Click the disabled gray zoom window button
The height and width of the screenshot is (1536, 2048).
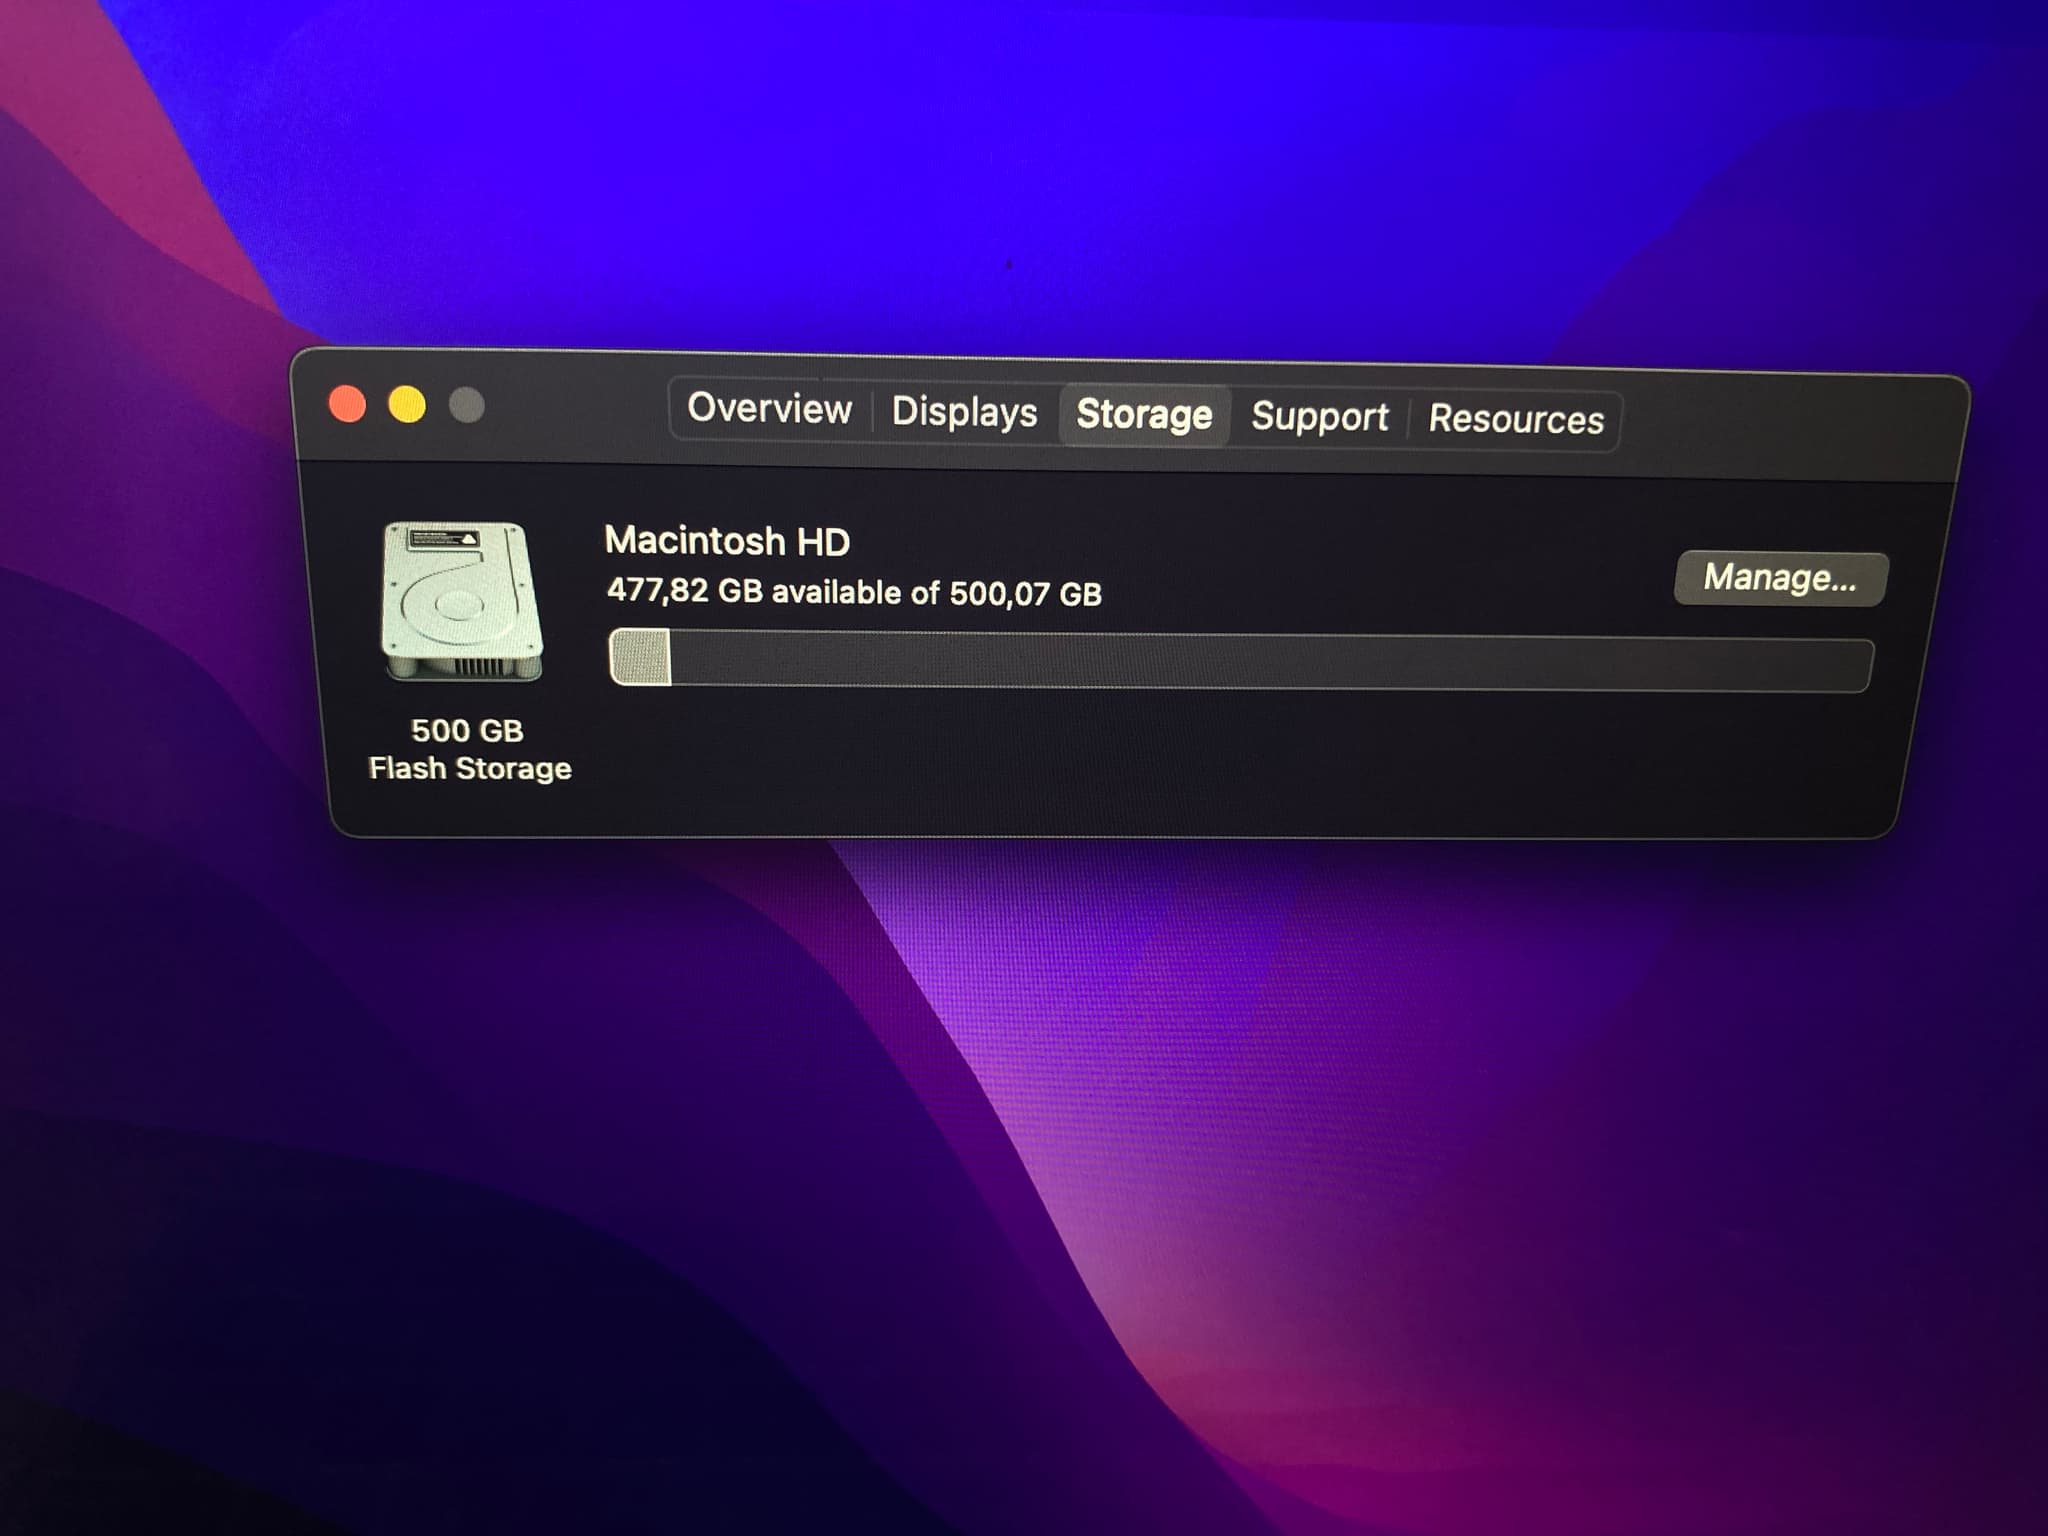[466, 405]
